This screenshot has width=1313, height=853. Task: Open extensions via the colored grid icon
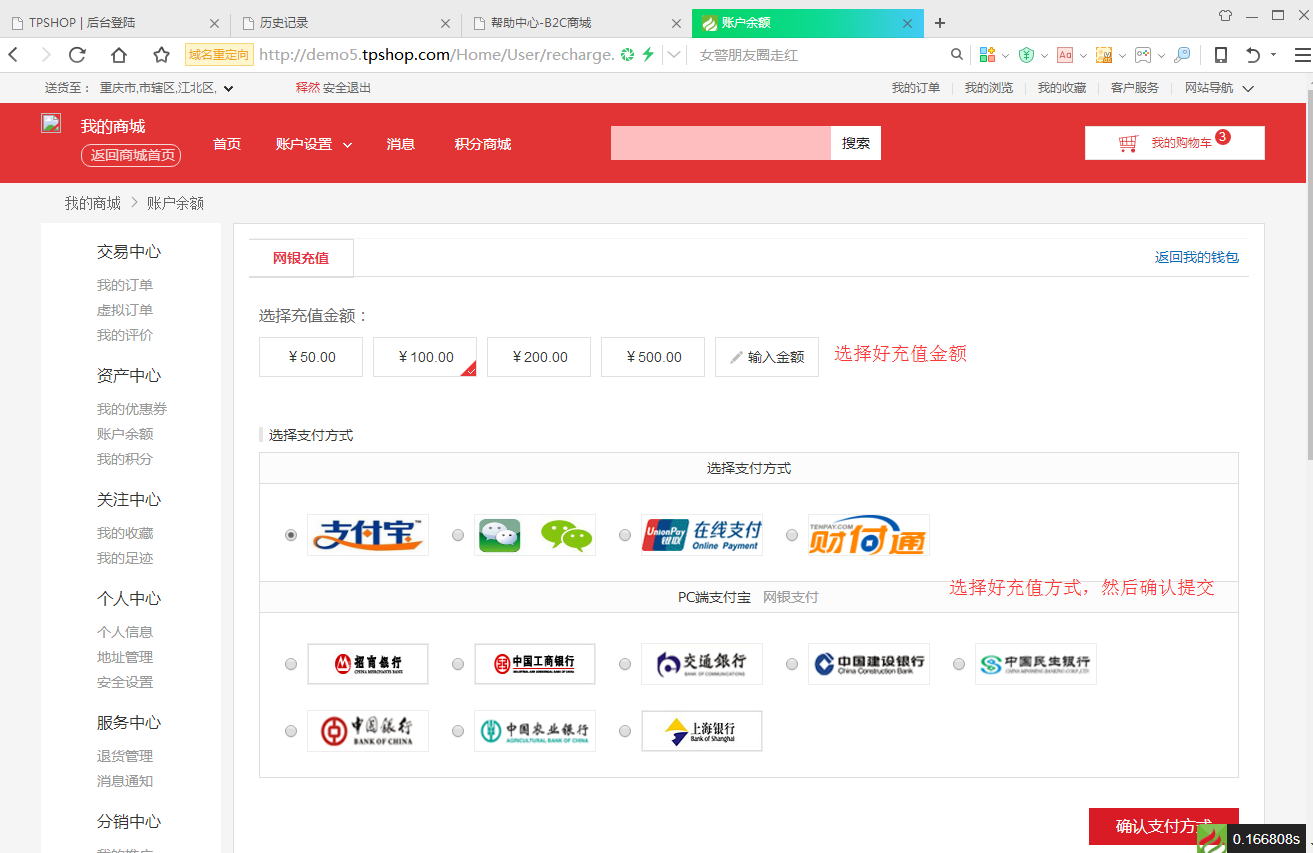tap(986, 55)
